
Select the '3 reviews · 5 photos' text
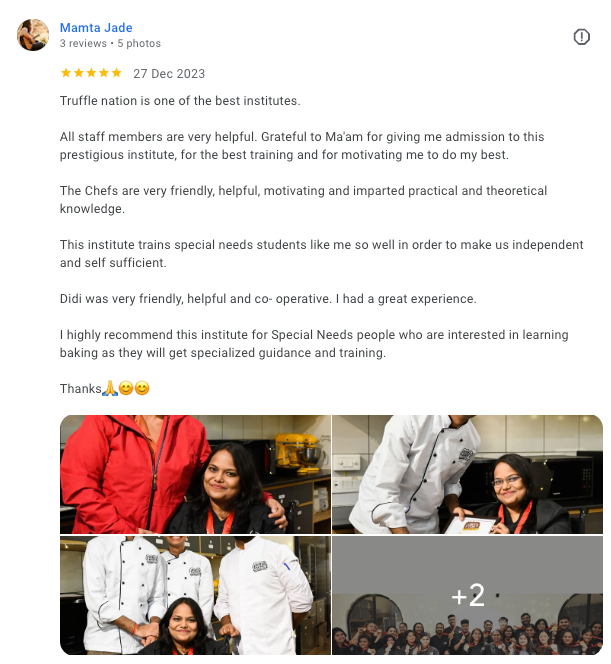[110, 43]
